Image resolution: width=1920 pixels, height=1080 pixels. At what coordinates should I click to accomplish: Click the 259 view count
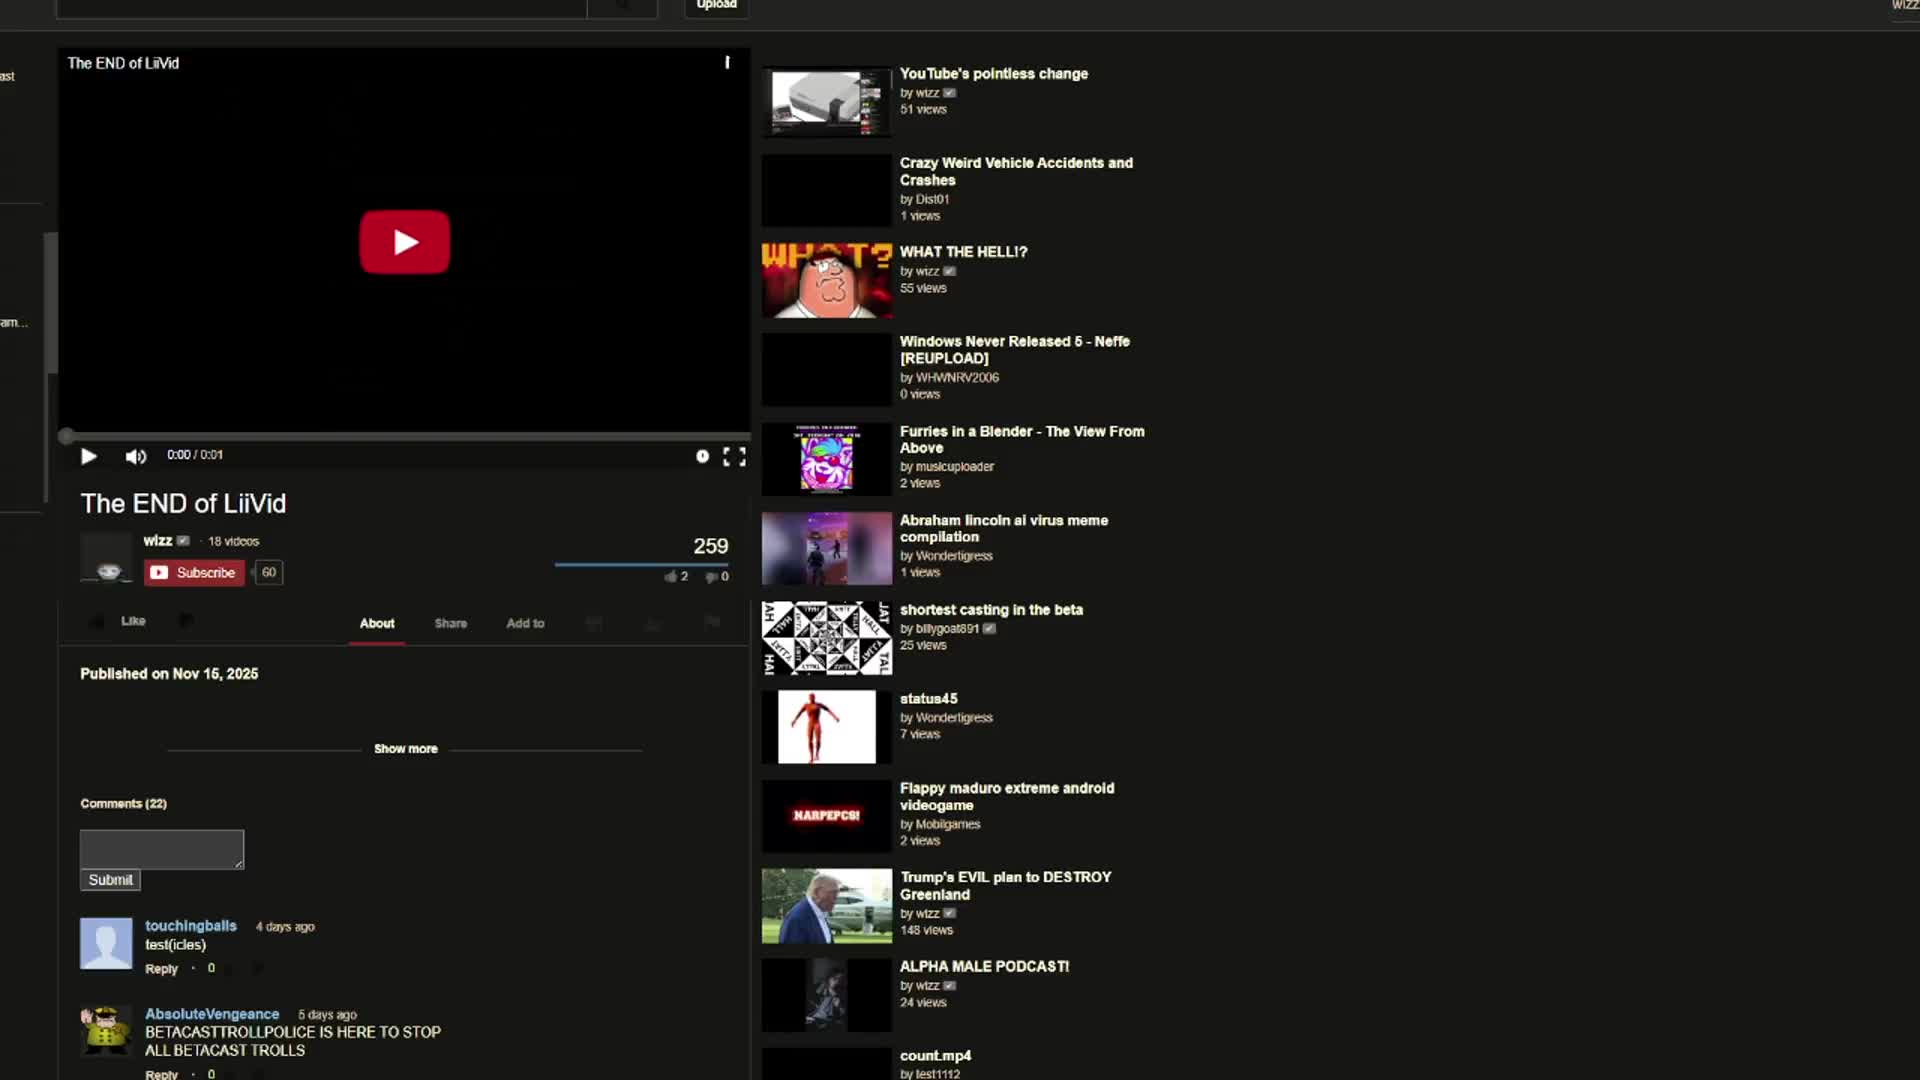point(711,546)
